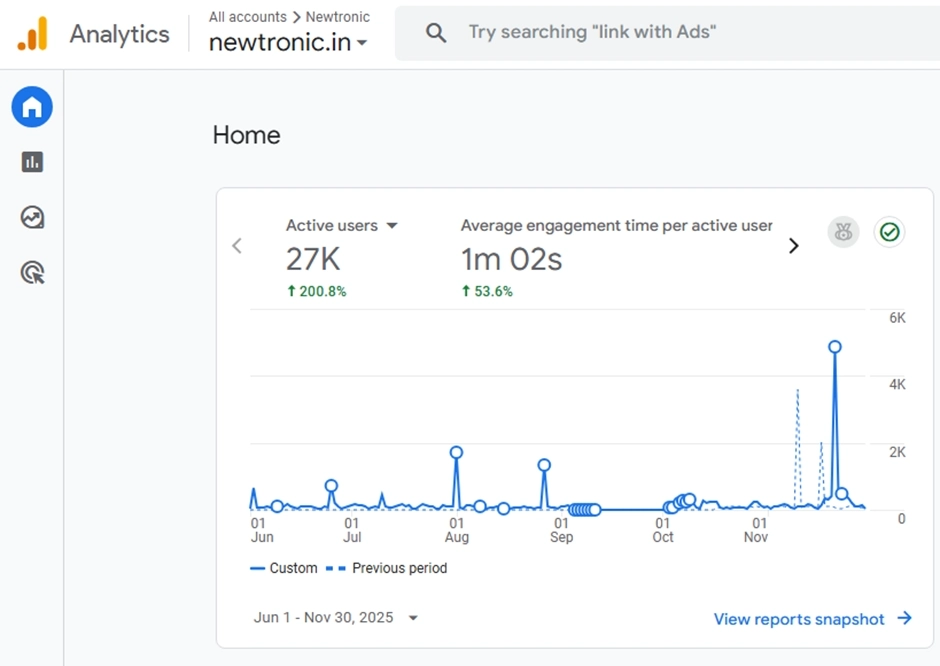Open the newtronic.in property selector

point(288,42)
